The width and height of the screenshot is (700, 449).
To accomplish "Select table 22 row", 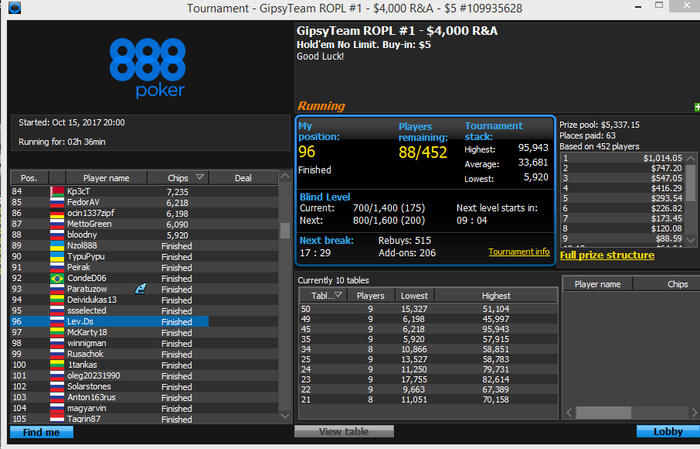I will point(428,390).
